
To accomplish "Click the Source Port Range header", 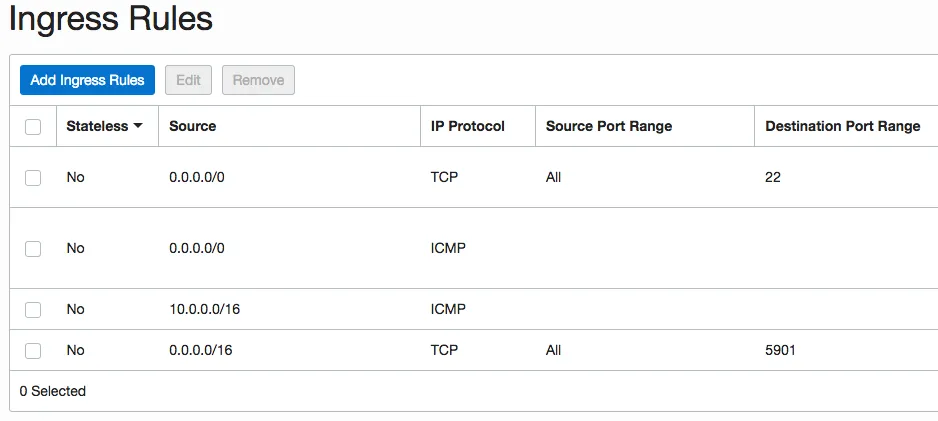I will [x=608, y=126].
